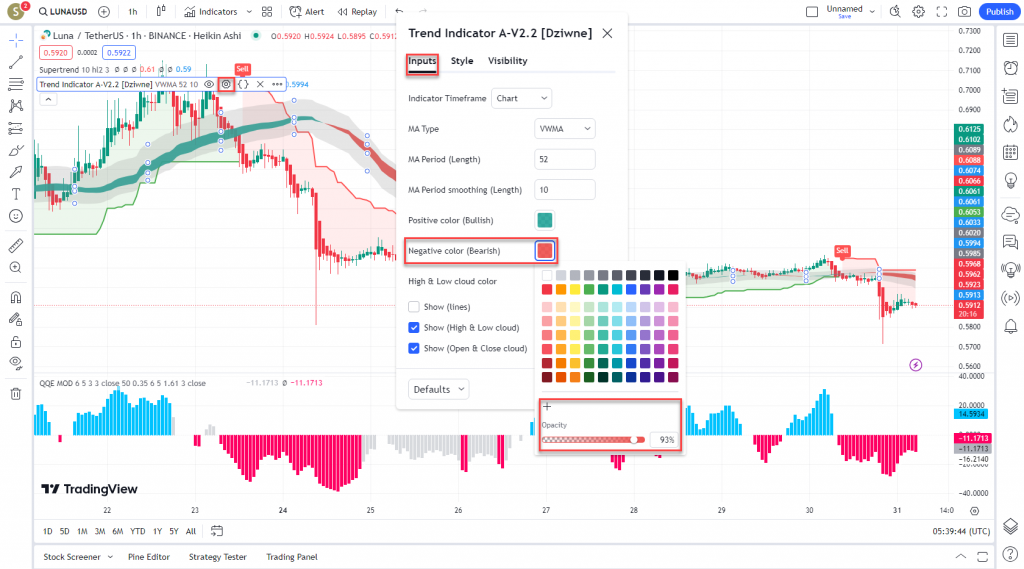Open more options for Trend Indicator
Screen dimensions: 1024x569
277,84
